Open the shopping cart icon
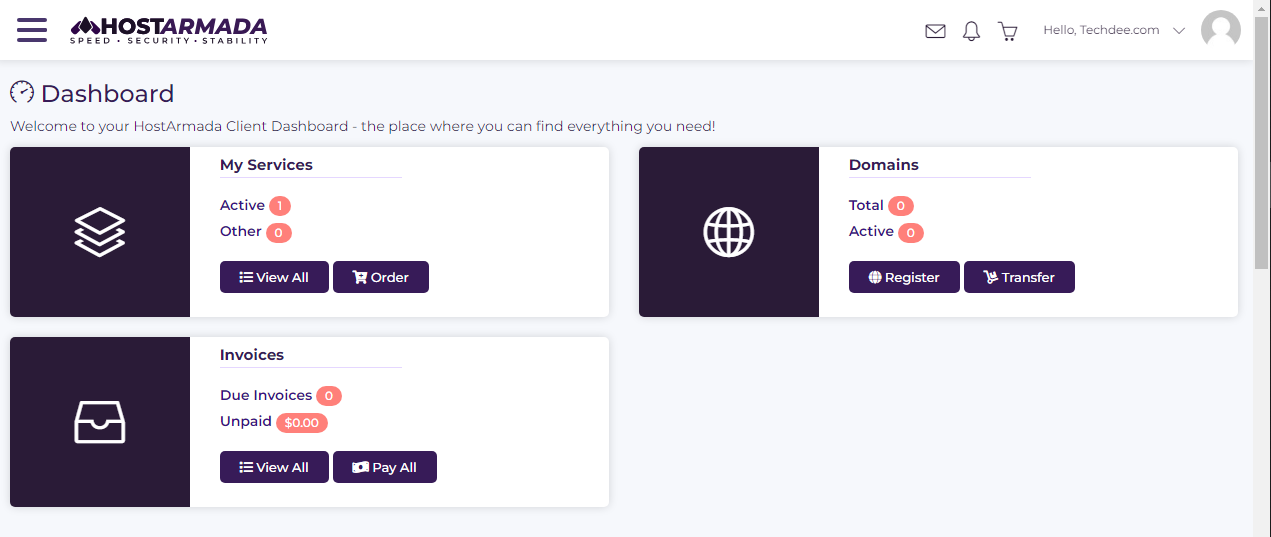Viewport: 1271px width, 537px height. 1007,31
